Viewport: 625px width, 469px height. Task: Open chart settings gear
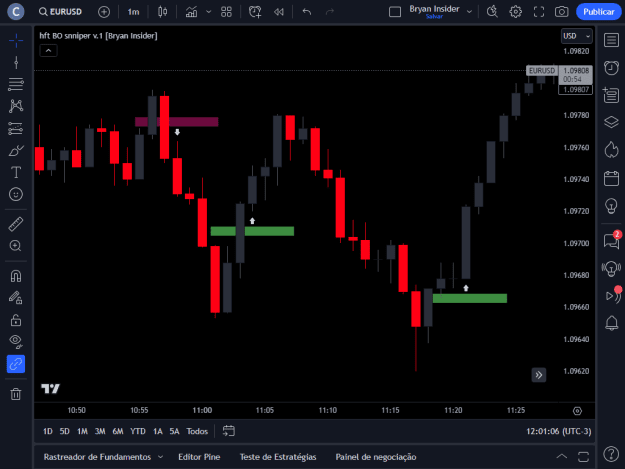(515, 12)
